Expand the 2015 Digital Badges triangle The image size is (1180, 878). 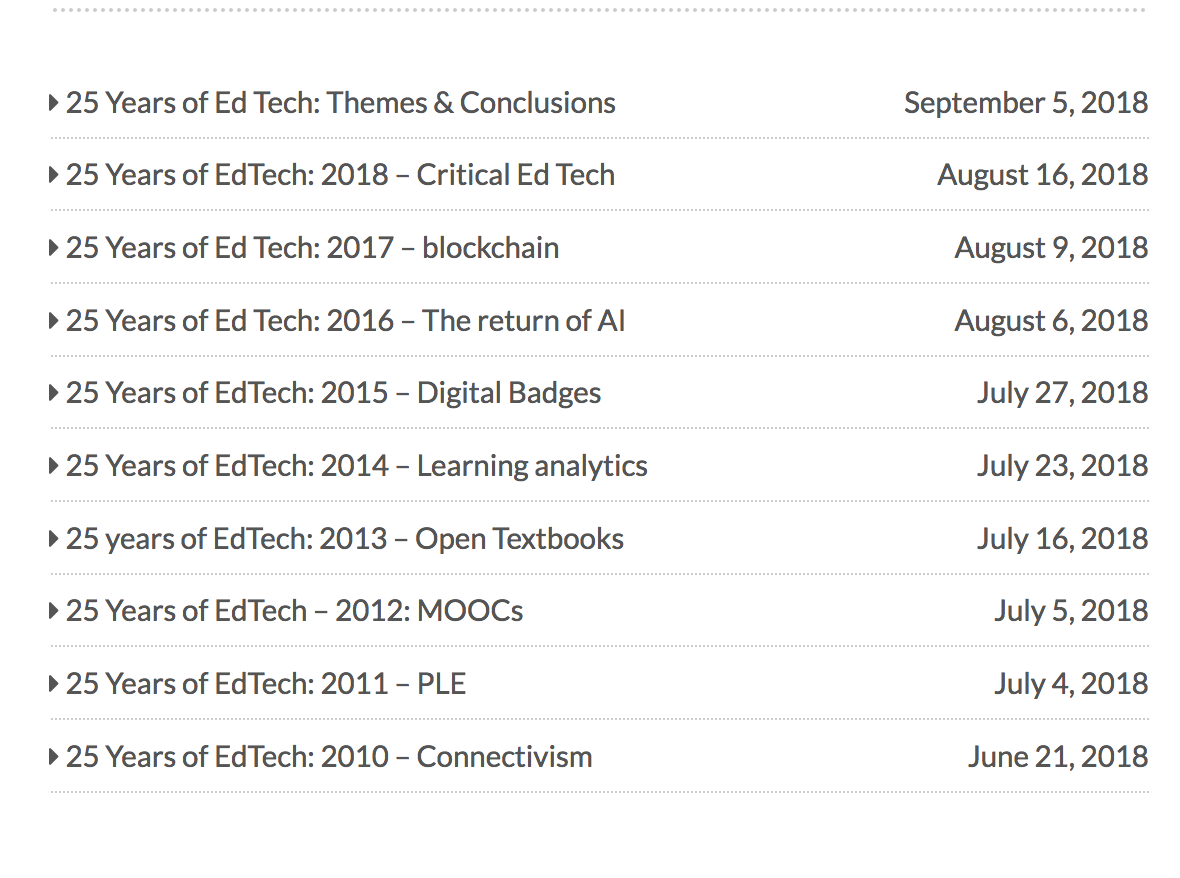[53, 393]
